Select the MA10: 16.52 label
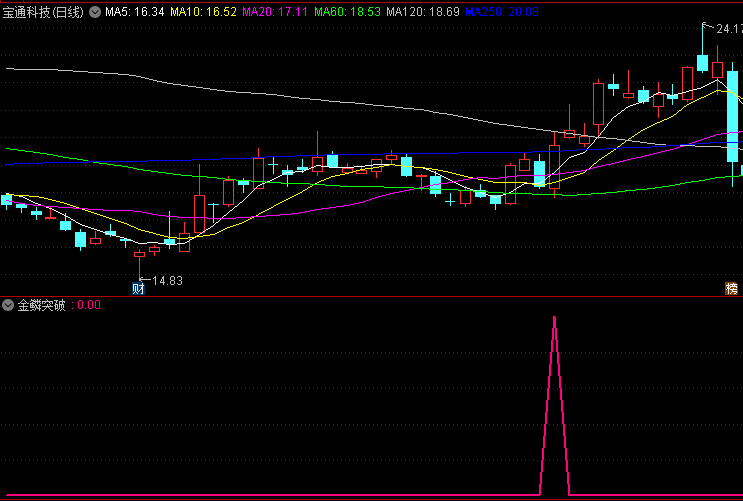The image size is (743, 501). 203,12
